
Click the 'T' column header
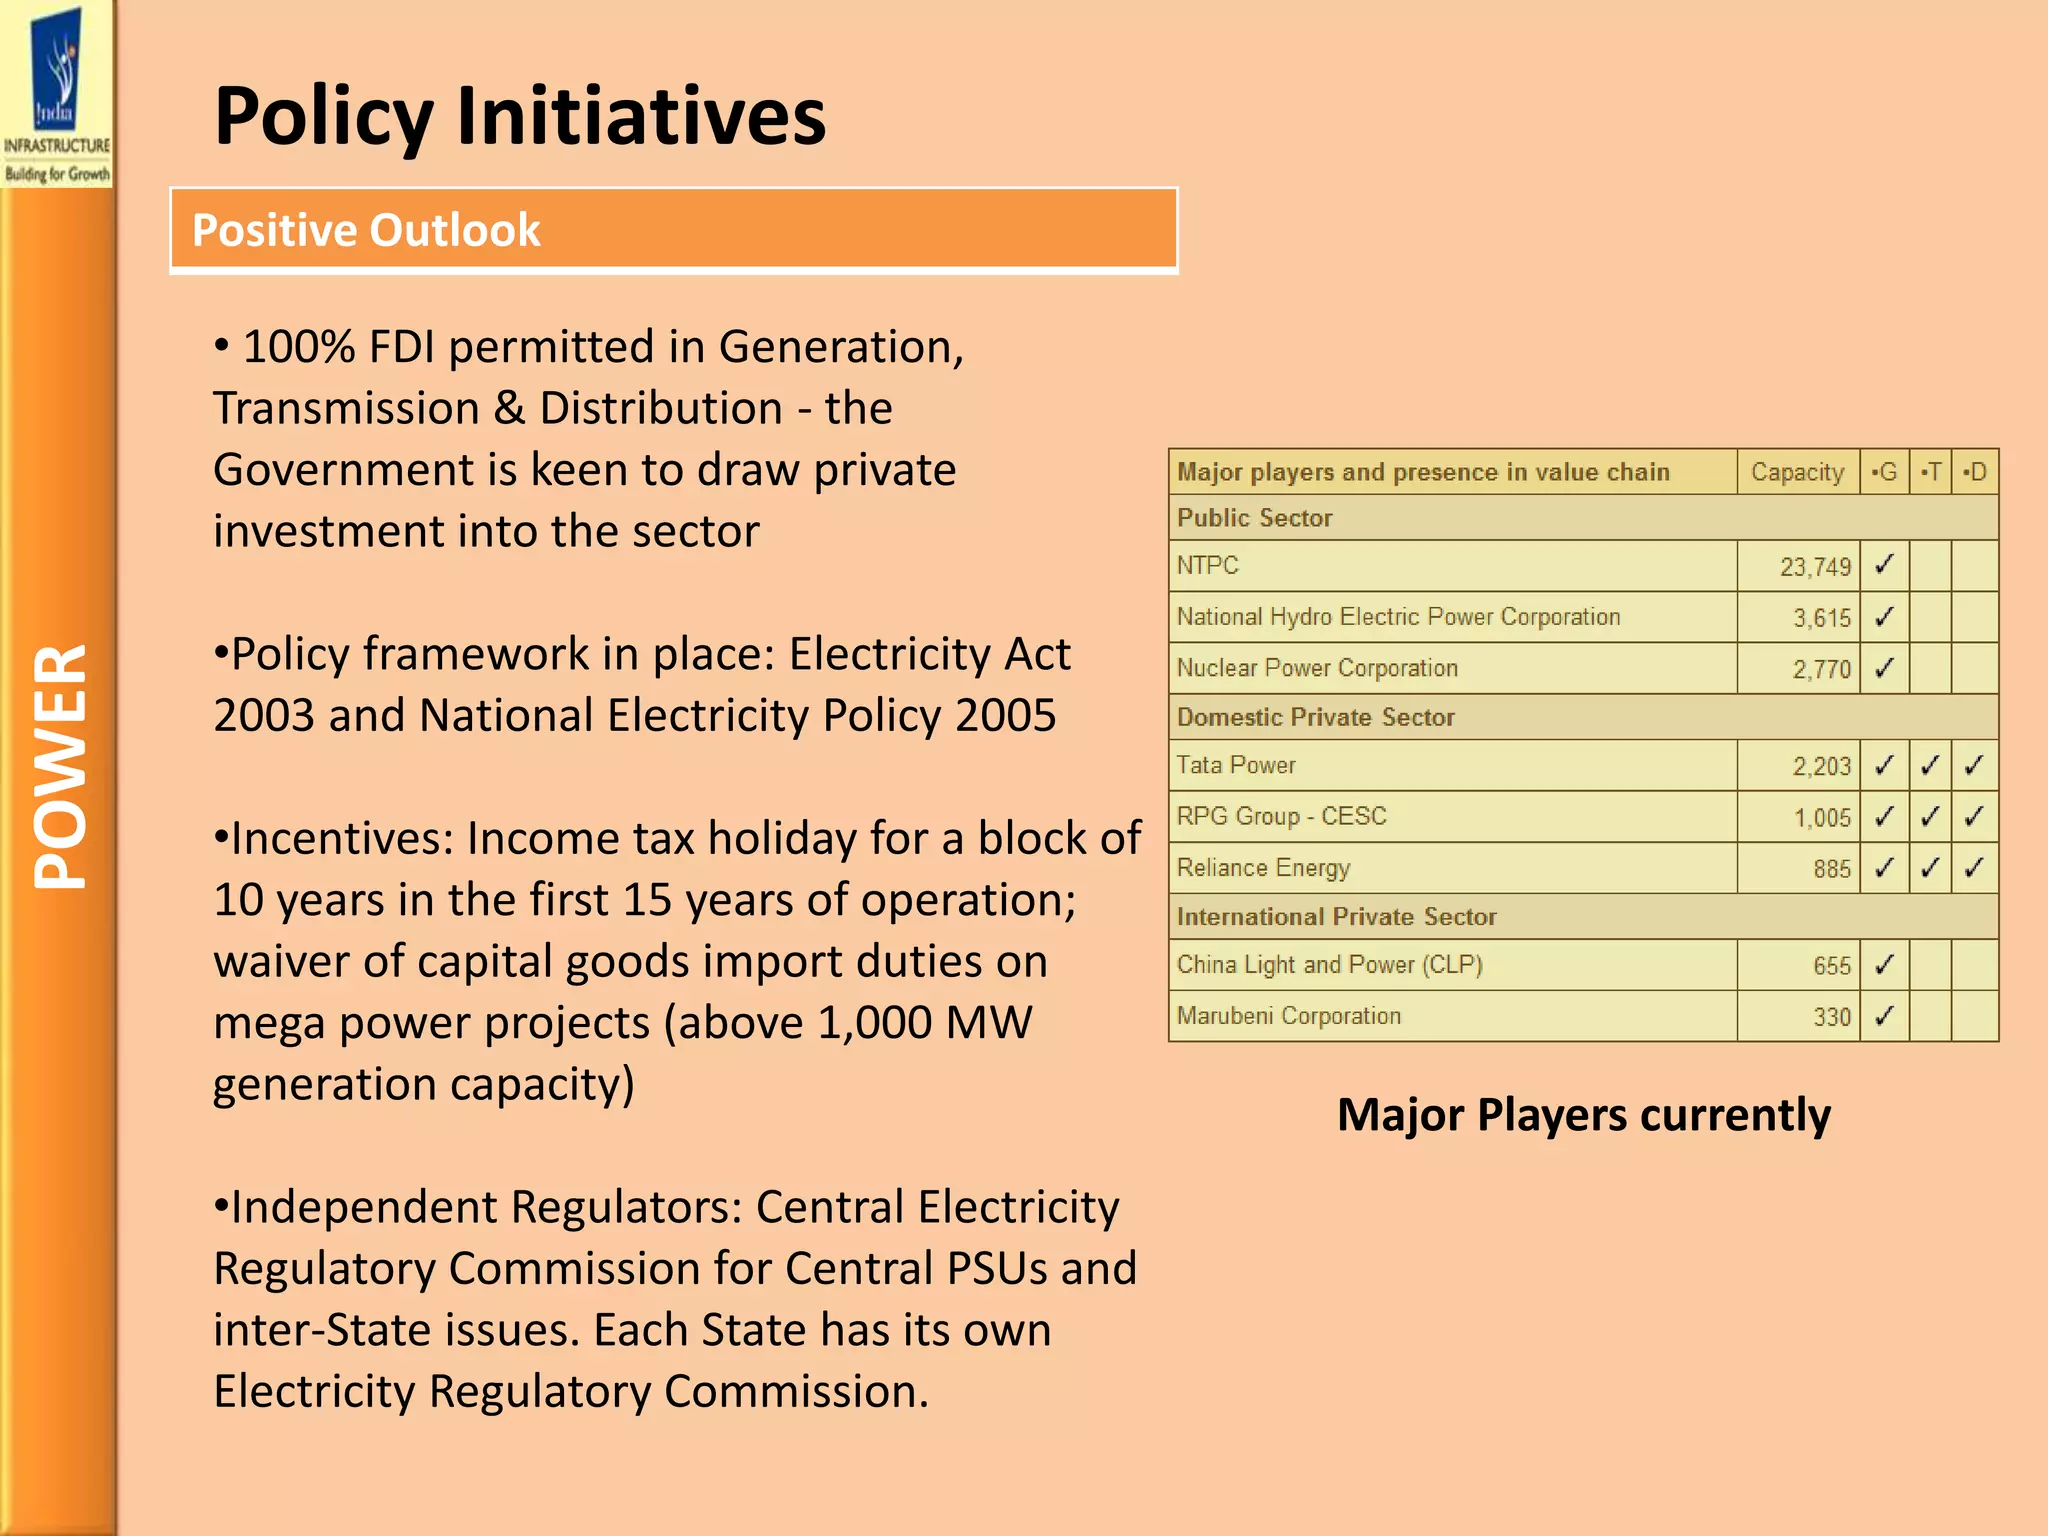[1930, 472]
